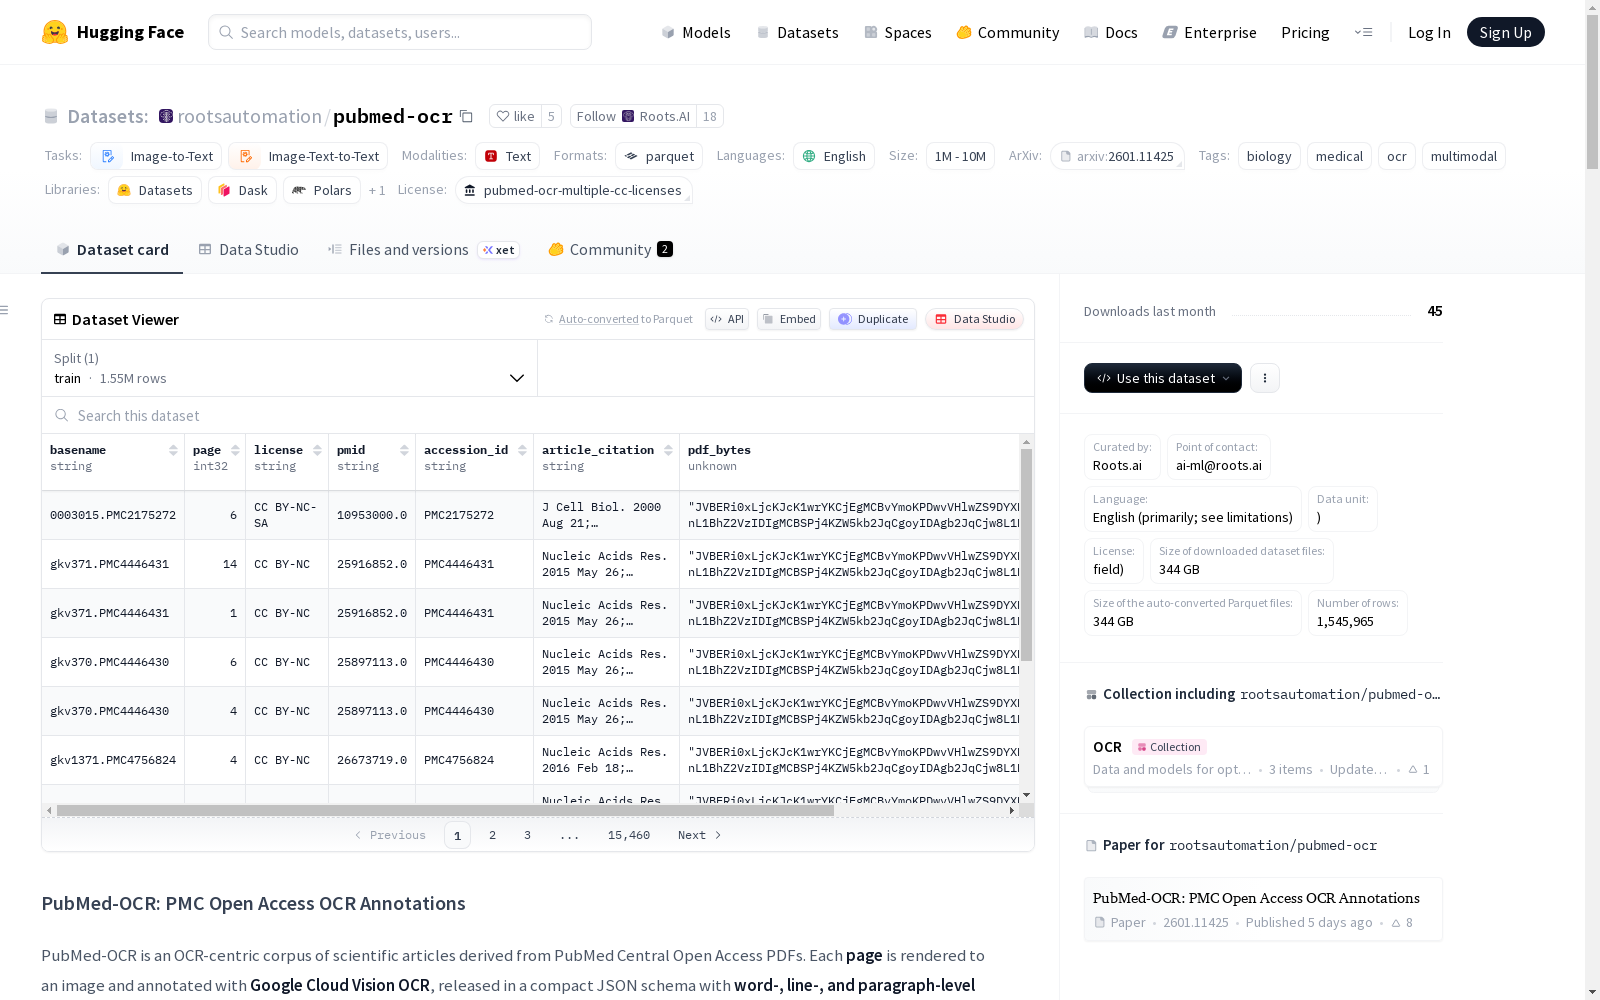Viewport: 1600px width, 1000px height.
Task: Open the three-dot options menu beside Use this dataset
Action: (x=1265, y=378)
